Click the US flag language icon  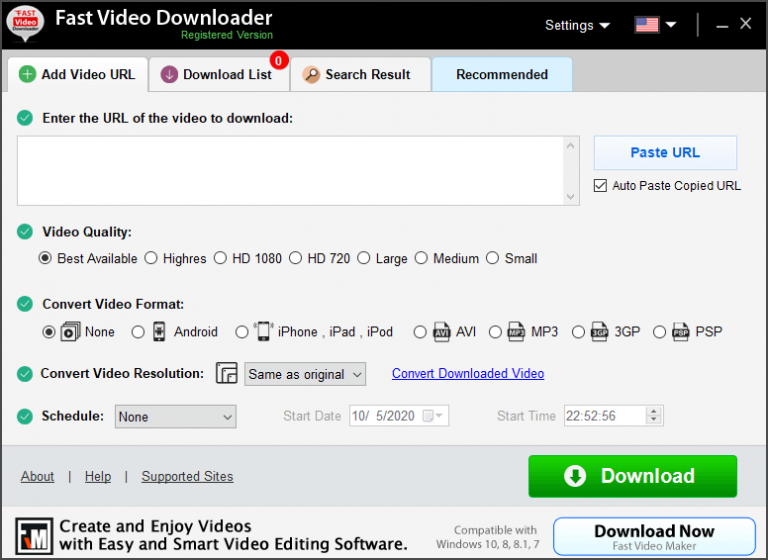tap(647, 24)
